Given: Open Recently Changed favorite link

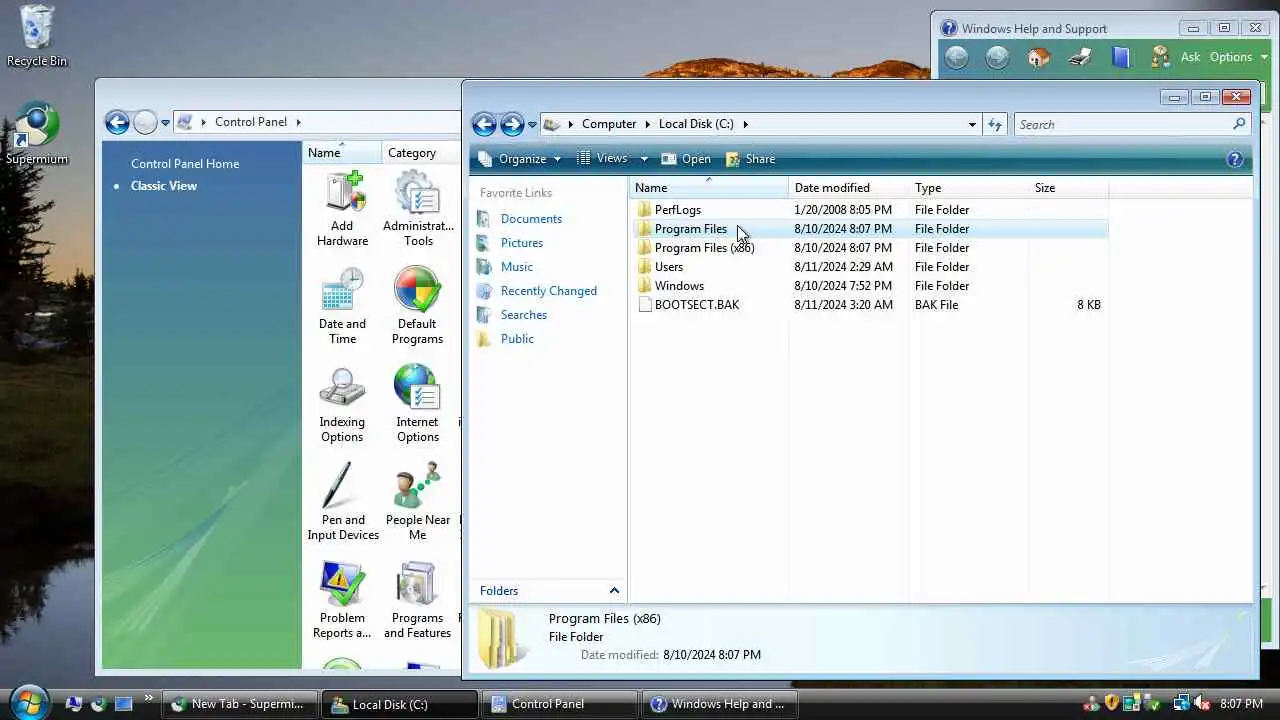Looking at the screenshot, I should 549,291.
